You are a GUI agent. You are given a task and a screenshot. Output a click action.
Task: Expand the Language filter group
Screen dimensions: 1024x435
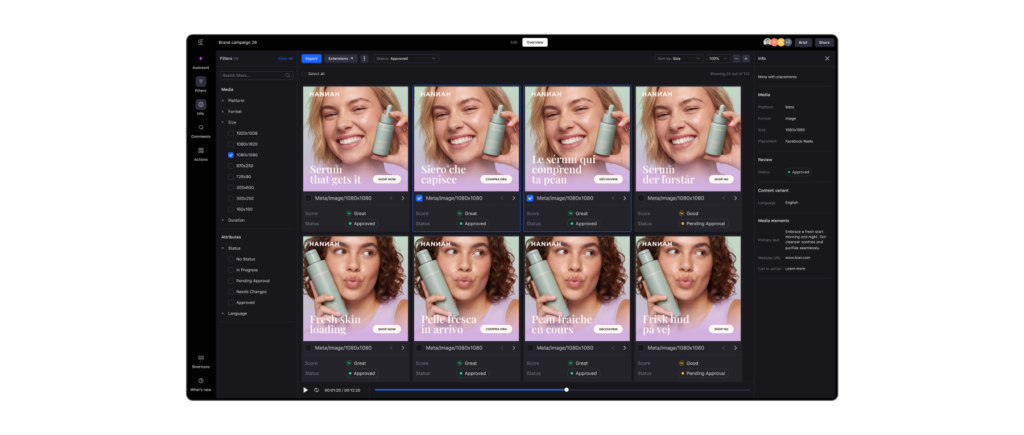point(223,314)
